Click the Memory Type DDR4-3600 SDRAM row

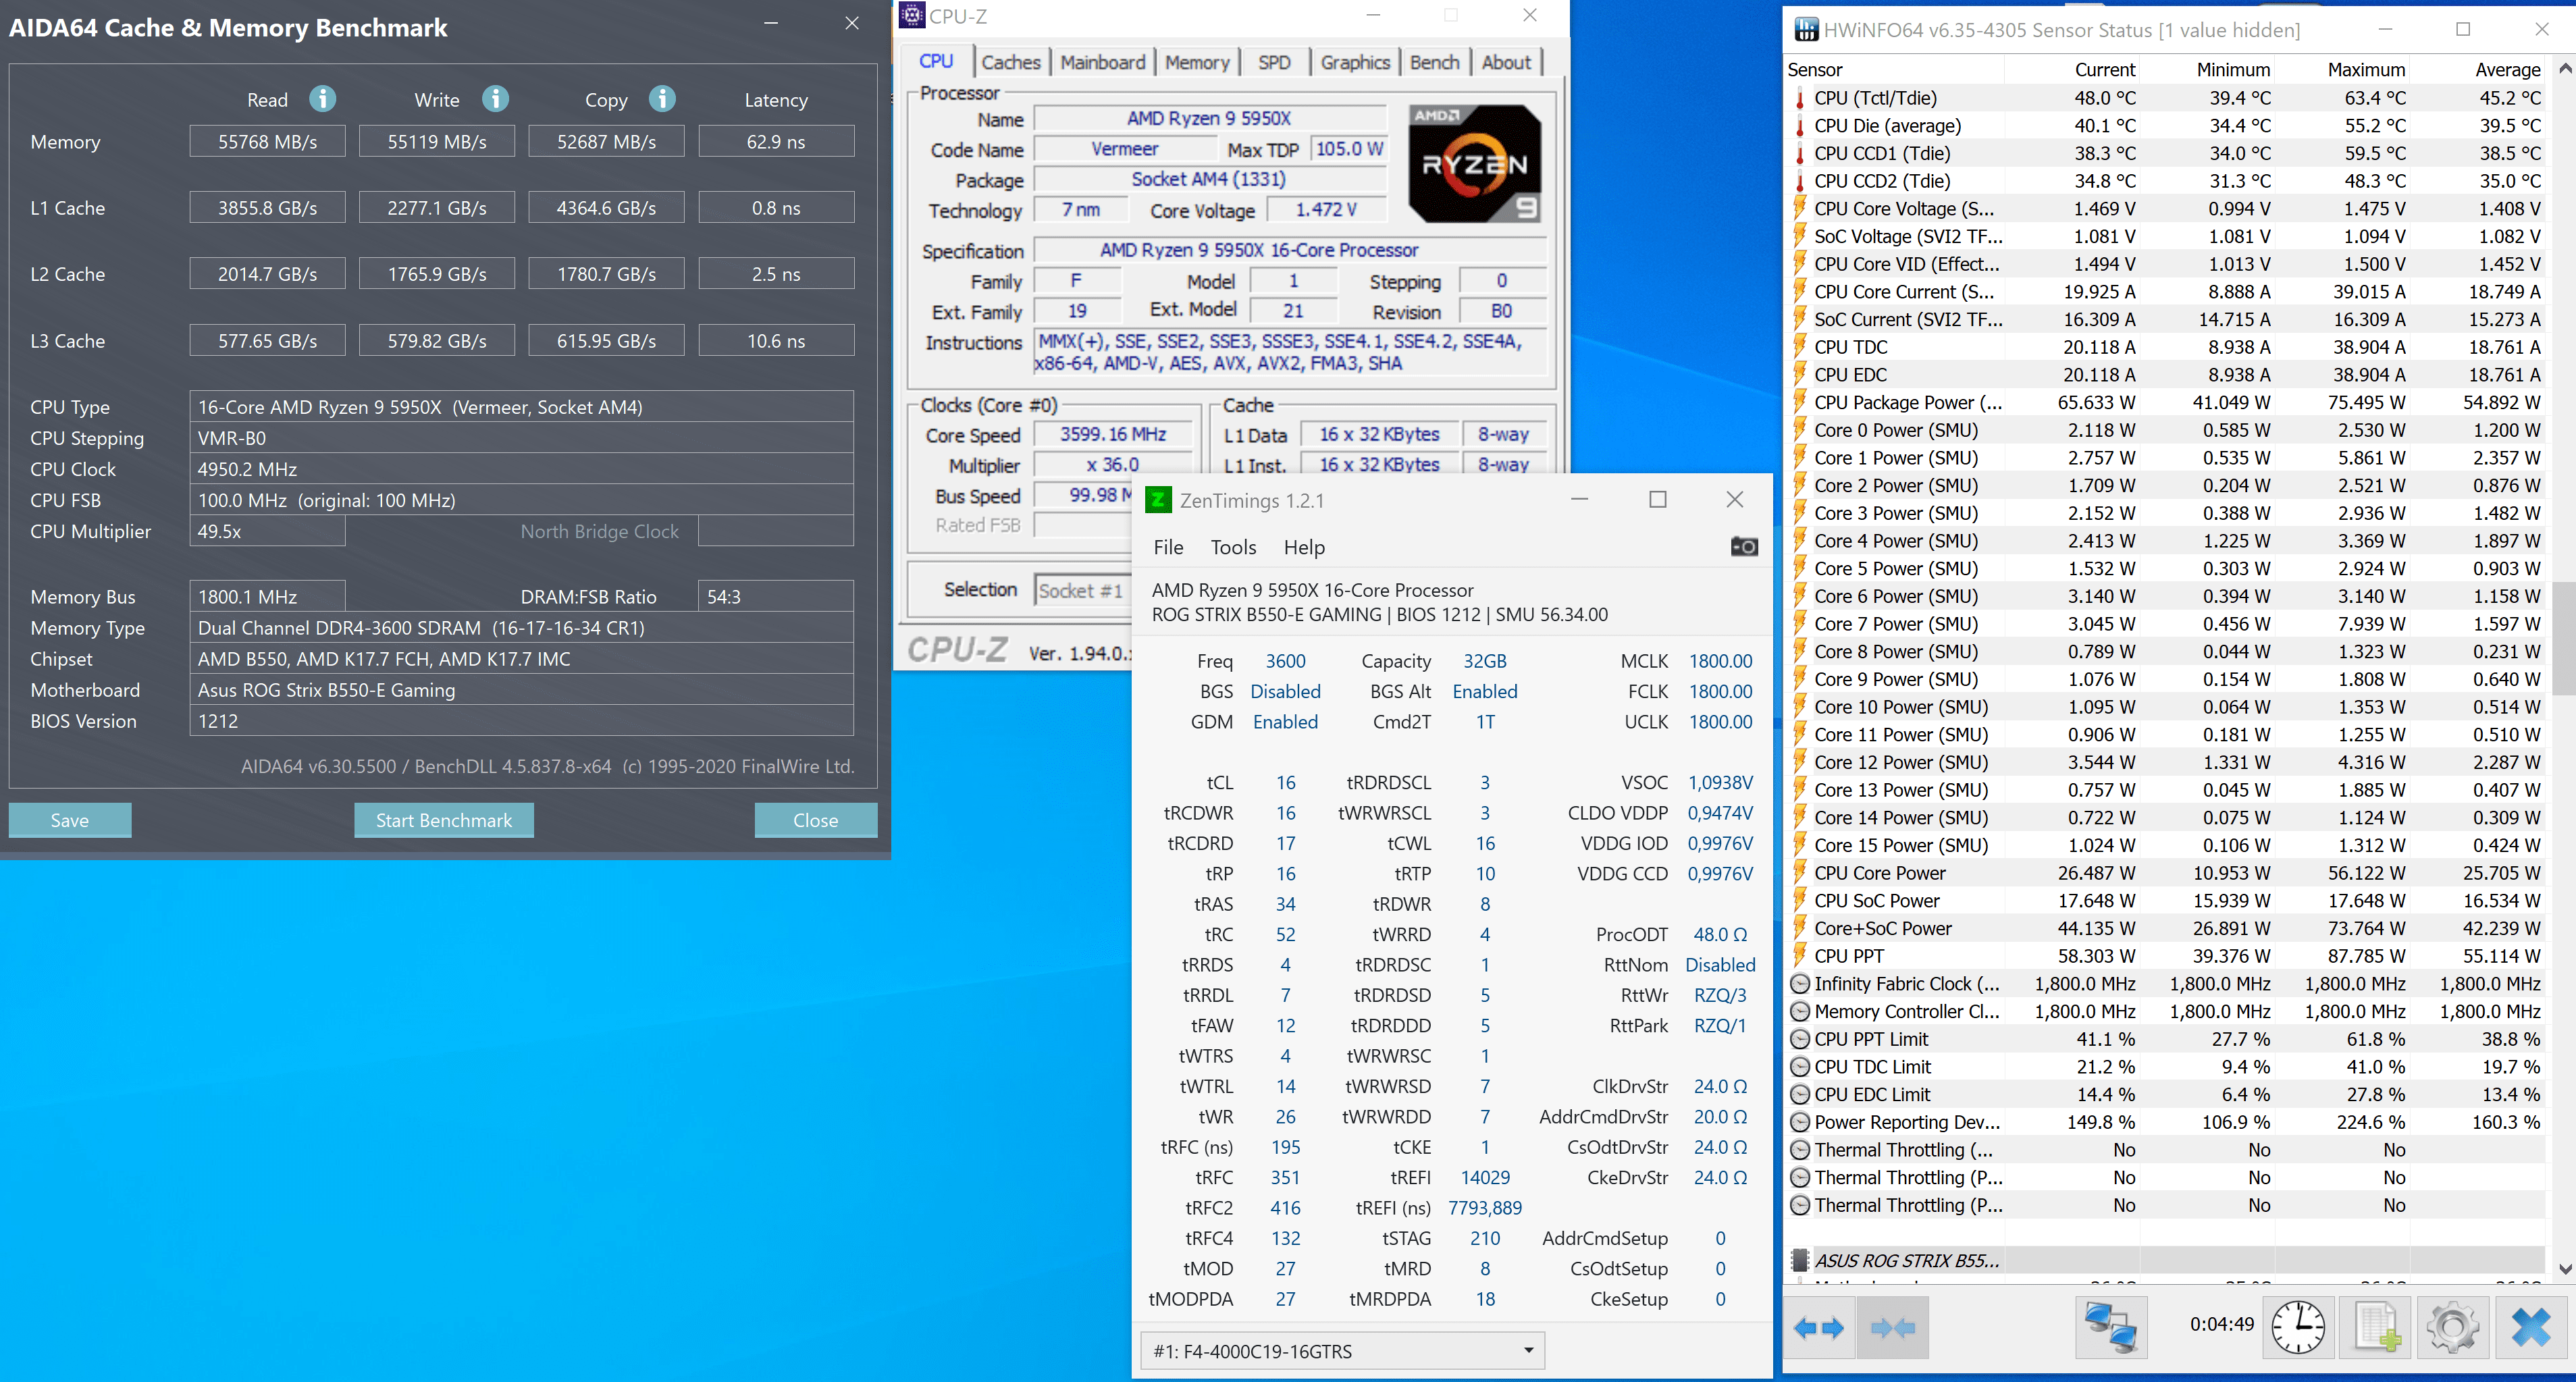[522, 628]
